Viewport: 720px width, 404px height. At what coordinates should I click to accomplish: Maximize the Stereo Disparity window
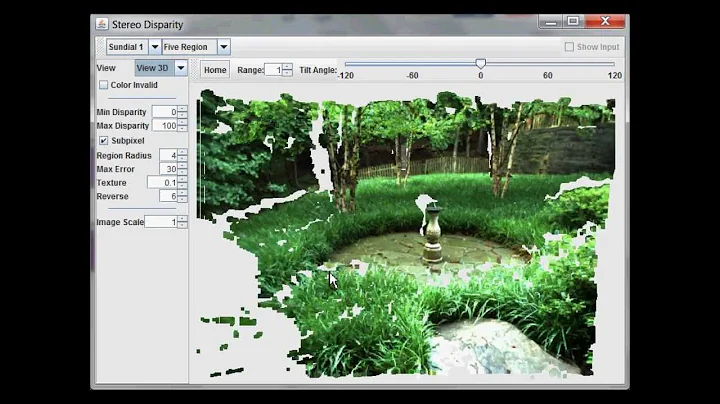click(x=573, y=22)
